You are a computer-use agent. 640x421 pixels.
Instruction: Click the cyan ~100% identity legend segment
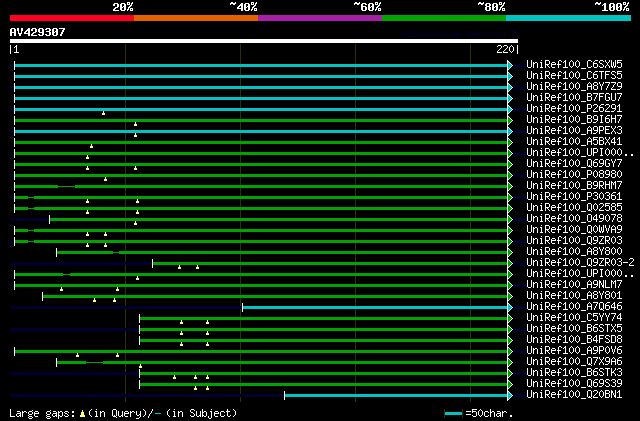567,18
